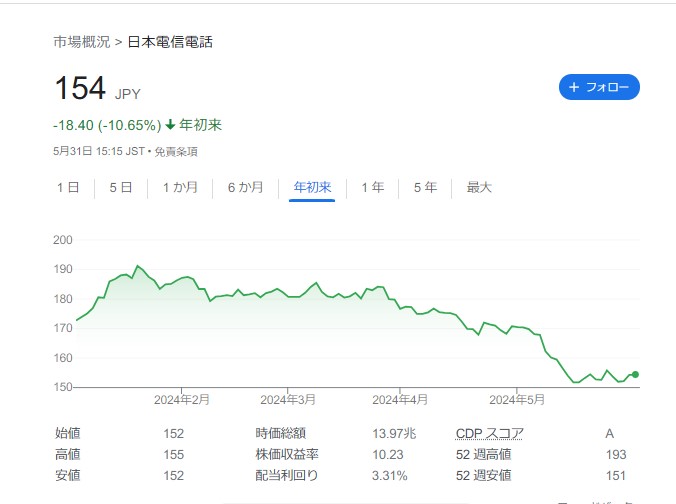Viewport: 676px width, 504px height.
Task: Click the 5月31日 15:15 JST timestamp
Action: (99, 152)
